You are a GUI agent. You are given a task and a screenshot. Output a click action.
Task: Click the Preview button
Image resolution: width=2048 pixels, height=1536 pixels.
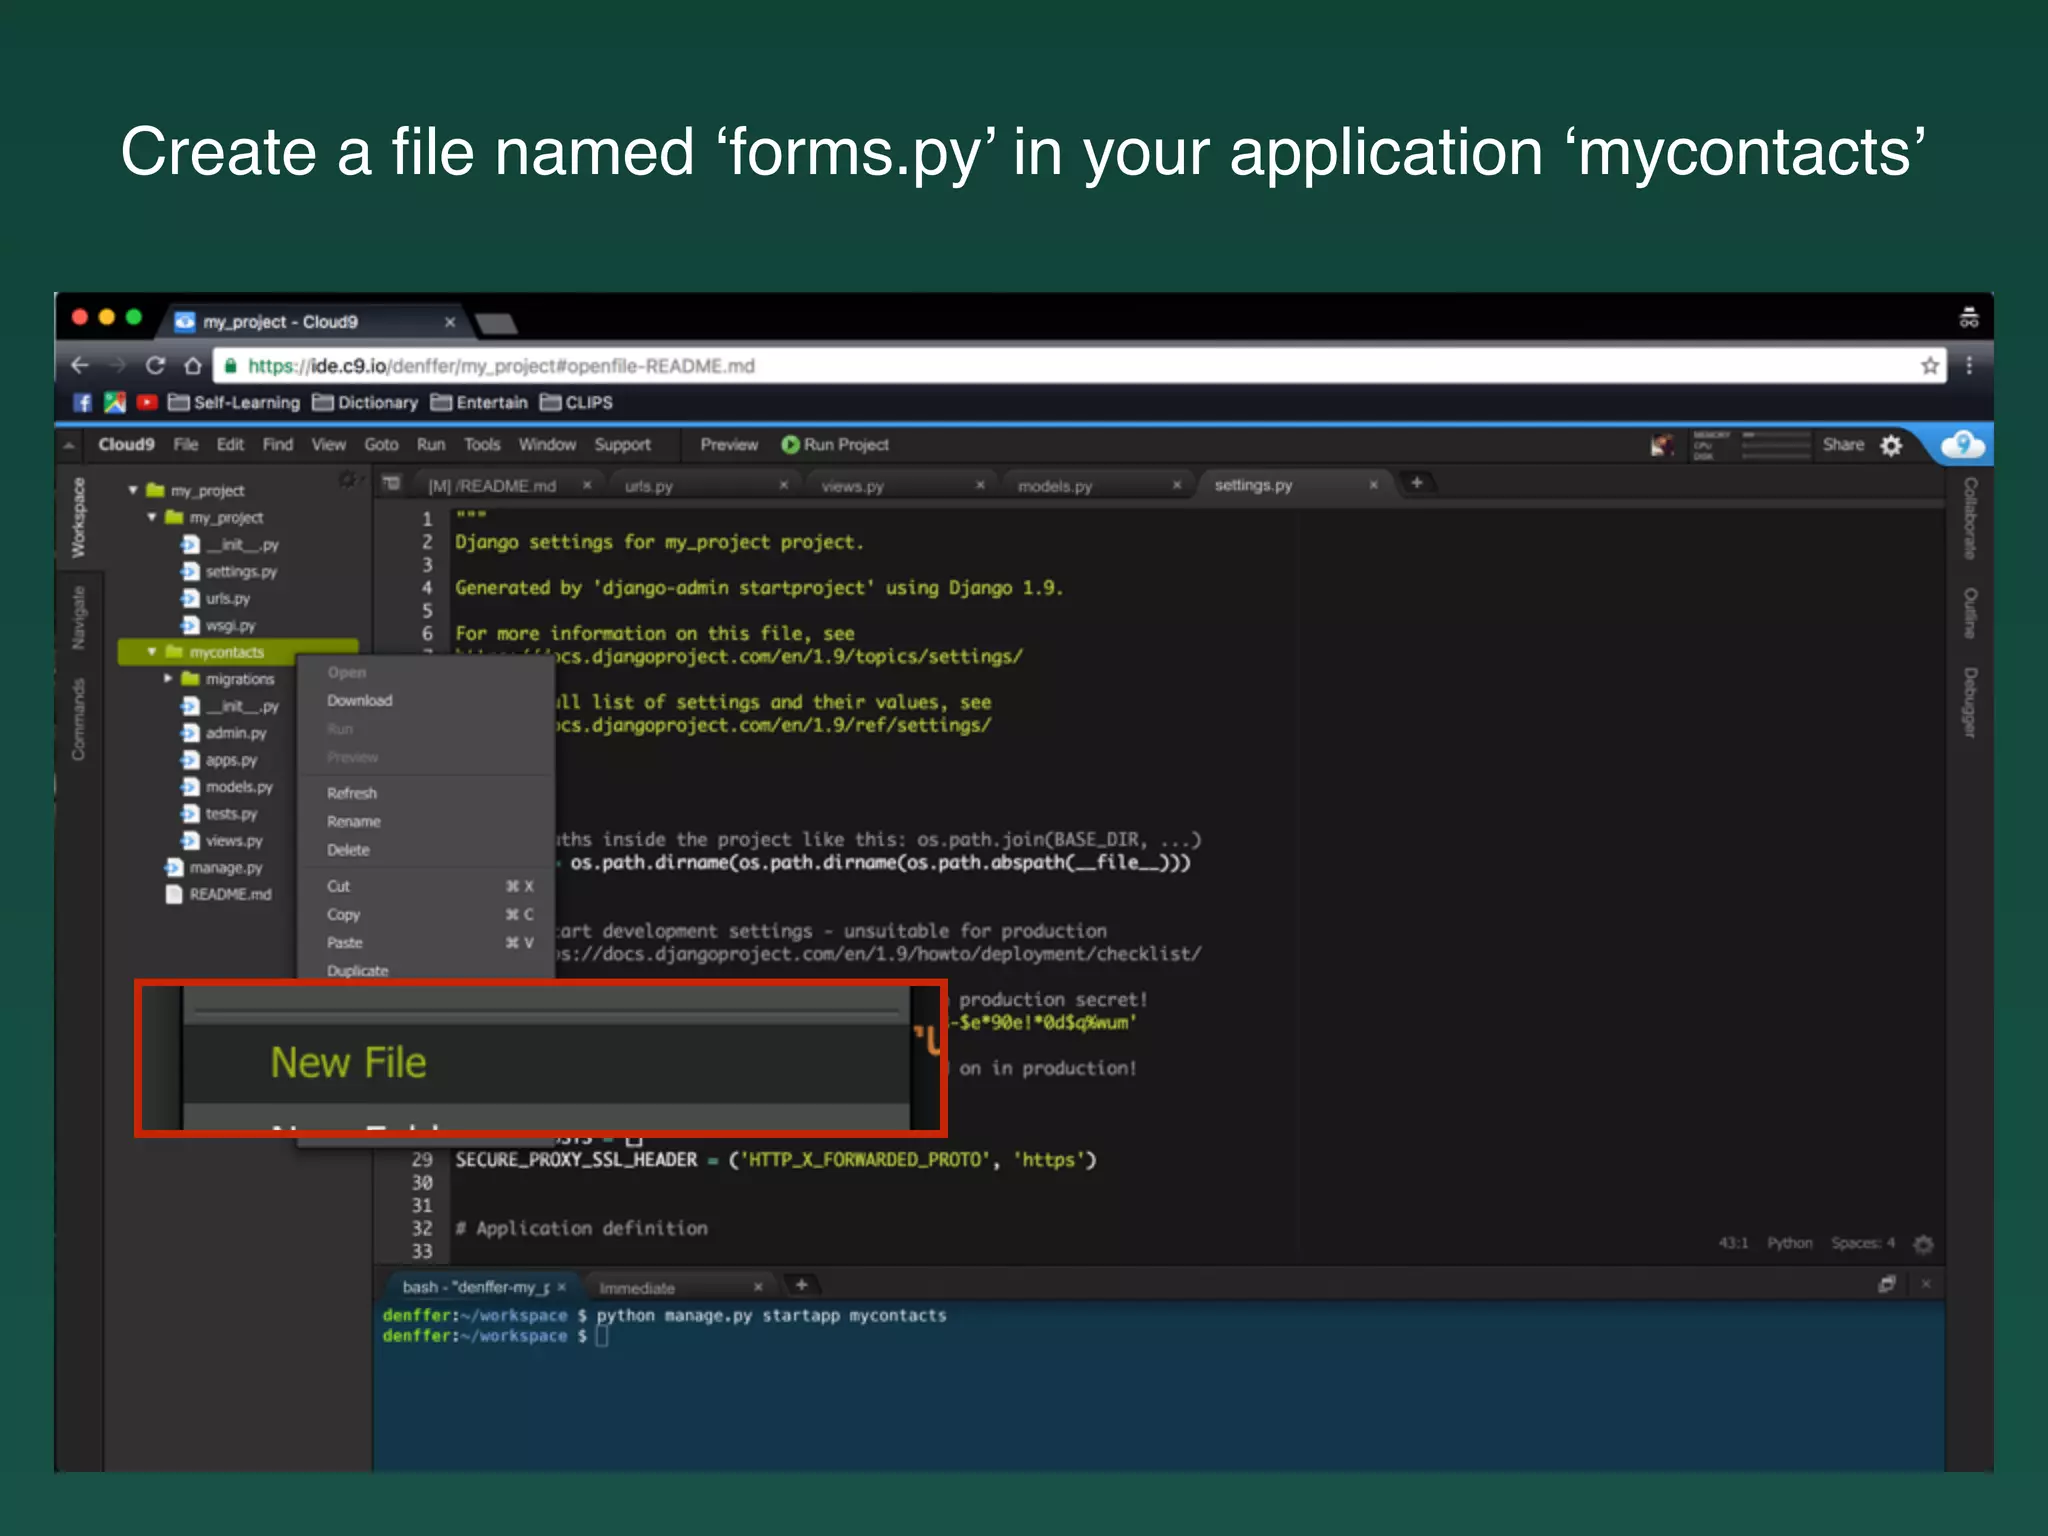[x=728, y=445]
